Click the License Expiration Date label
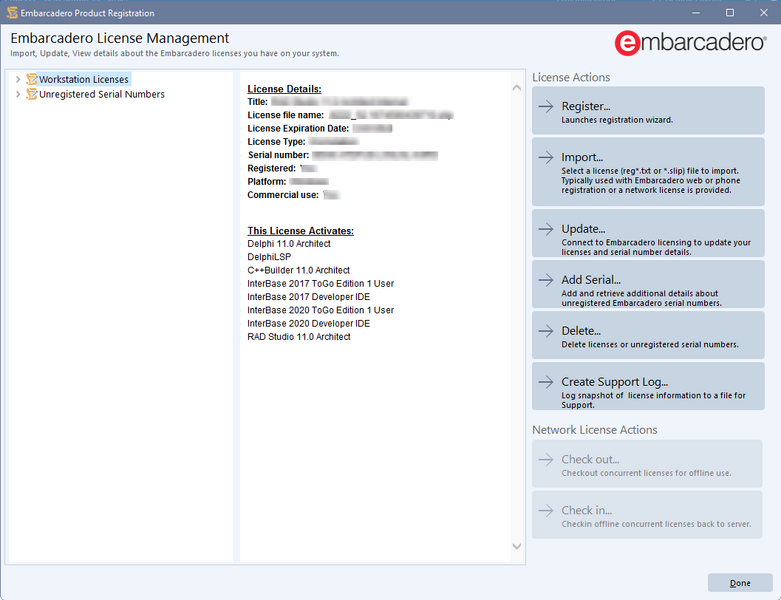781x600 pixels. [298, 128]
